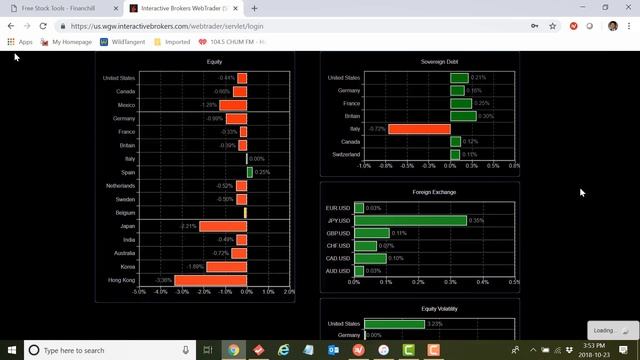The height and width of the screenshot is (360, 640).
Task: Click the Switzerland label in Sovereign Debt
Action: (x=346, y=154)
